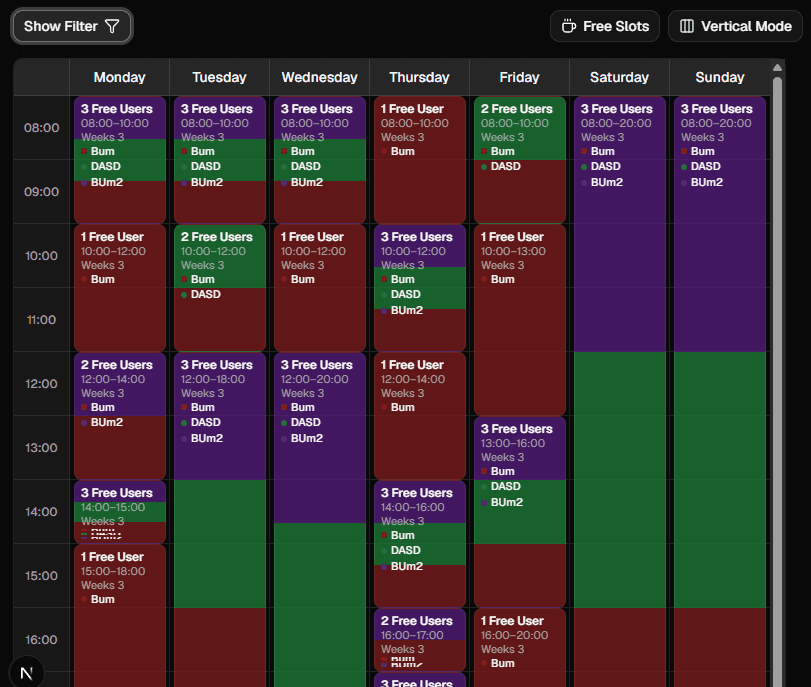Open the Free Slots view
Screen dimensions: 811x687
pos(605,26)
